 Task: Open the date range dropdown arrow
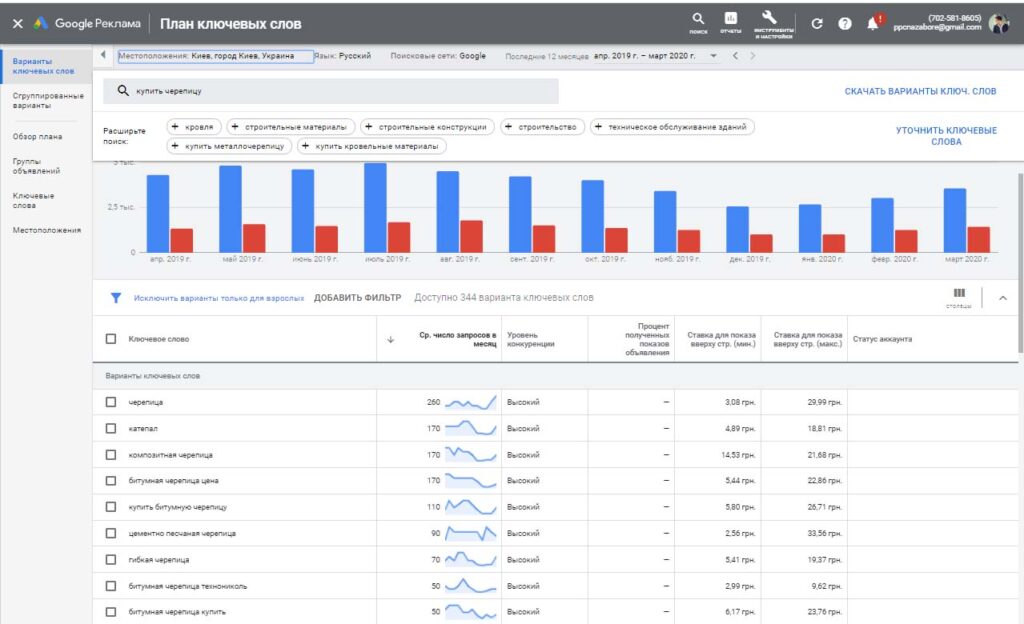714,56
